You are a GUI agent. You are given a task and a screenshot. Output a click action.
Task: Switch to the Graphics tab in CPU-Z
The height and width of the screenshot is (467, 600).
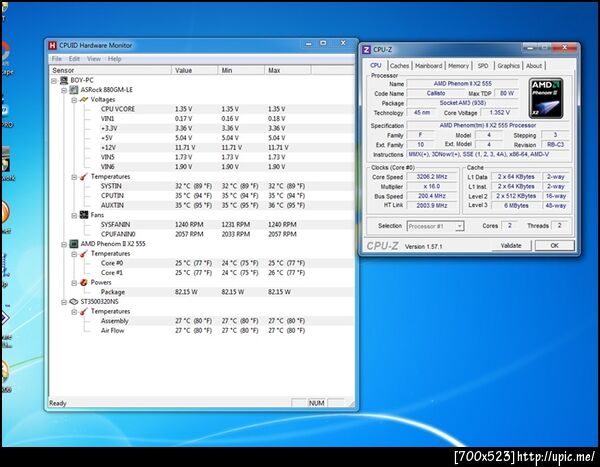tap(508, 66)
